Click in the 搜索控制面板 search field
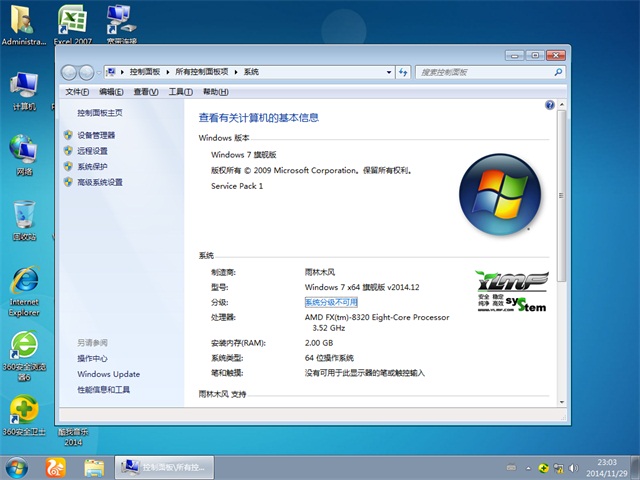This screenshot has height=480, width=640. click(486, 72)
